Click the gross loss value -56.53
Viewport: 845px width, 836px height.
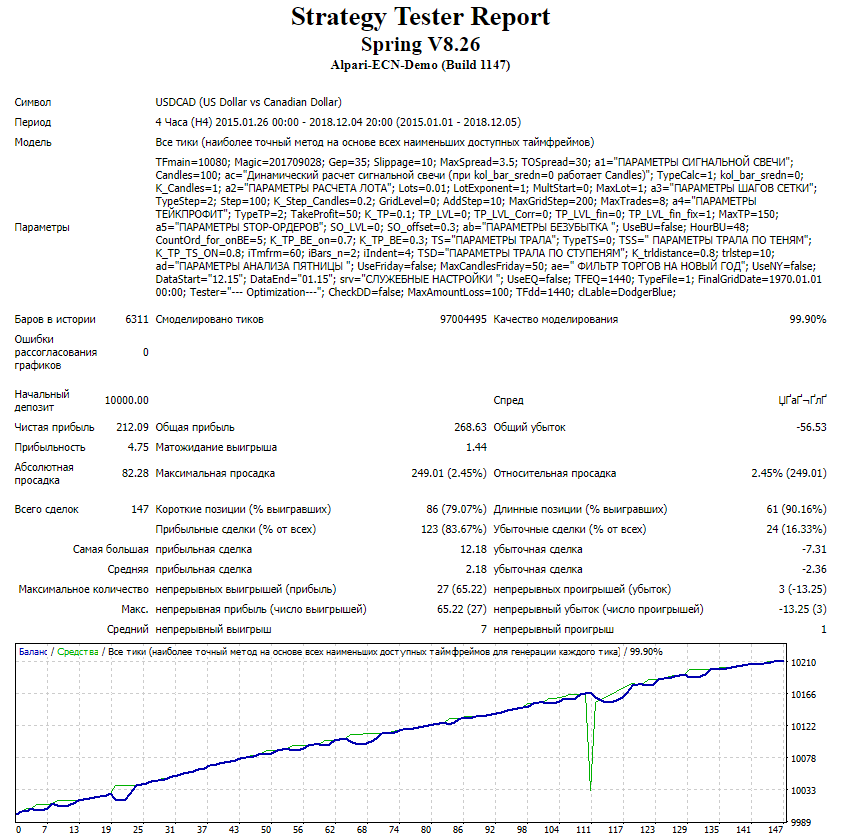(810, 427)
